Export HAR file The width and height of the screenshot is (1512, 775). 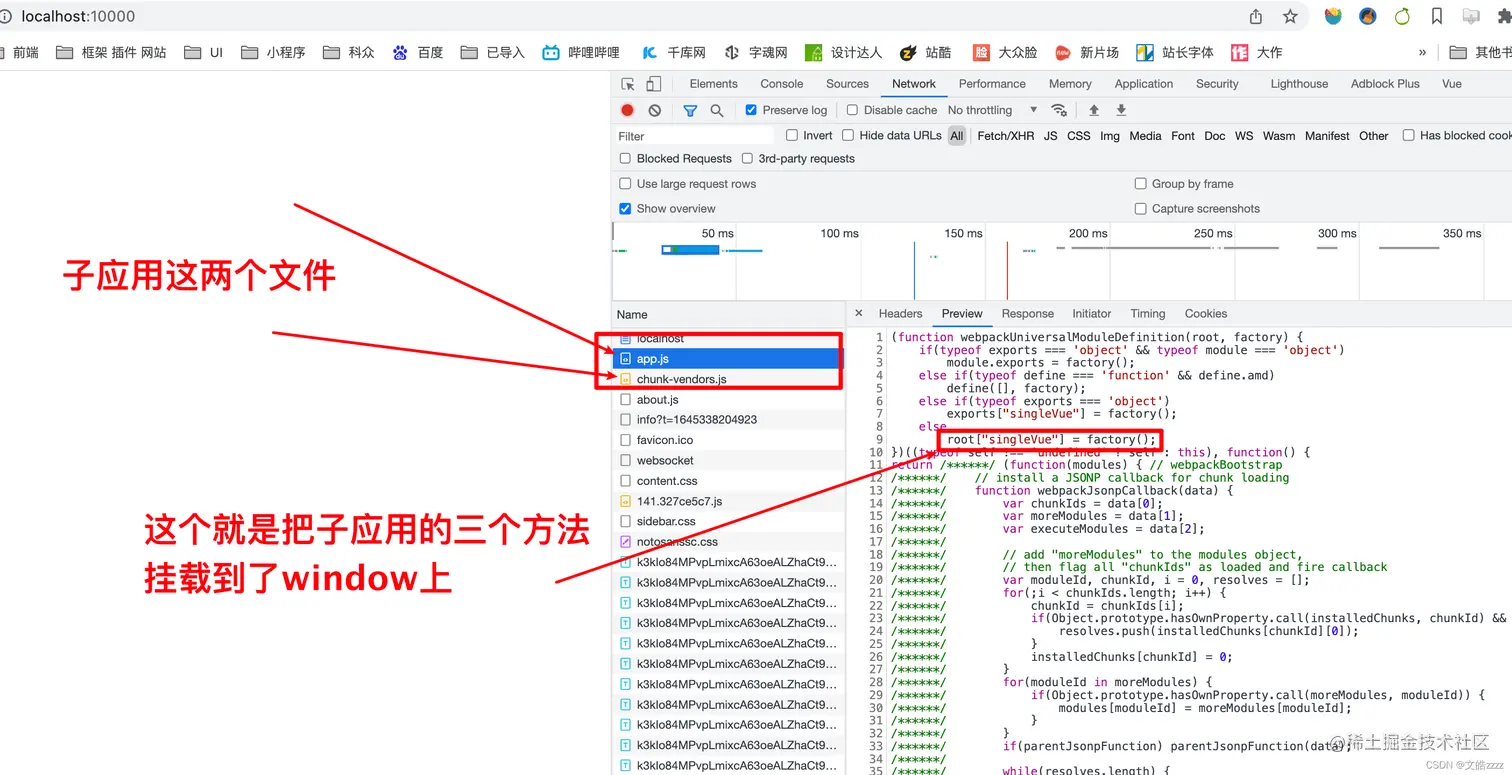coord(1120,110)
